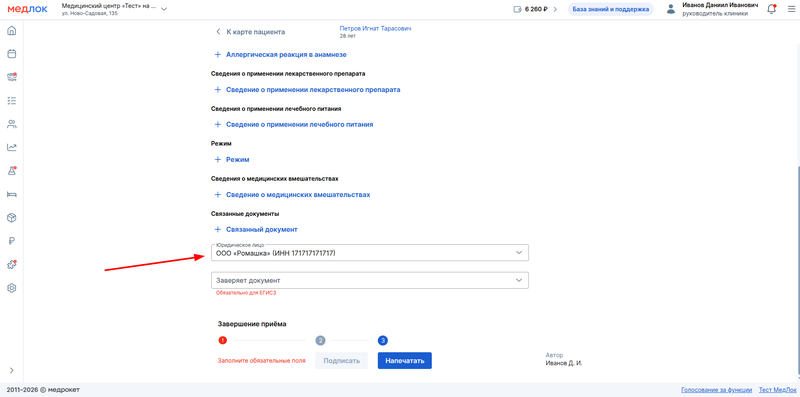Viewport: 800px width, 397px height.
Task: Click the user avatar icon
Action: pos(671,9)
